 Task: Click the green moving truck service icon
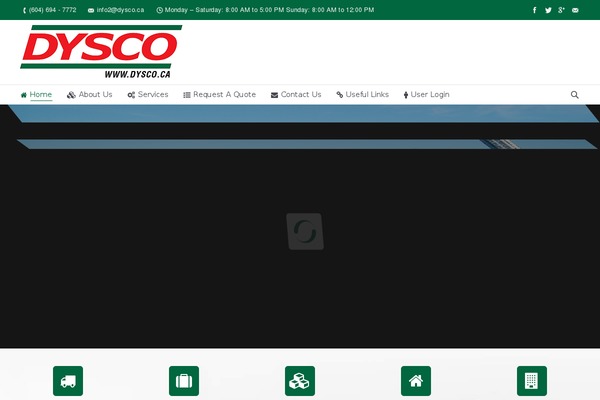click(x=68, y=381)
